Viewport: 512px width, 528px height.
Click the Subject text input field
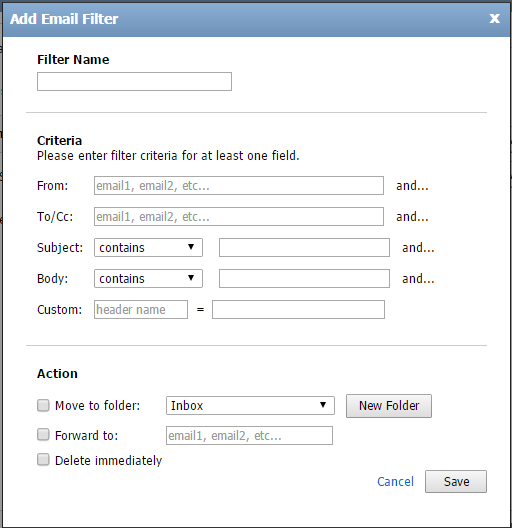pos(304,248)
